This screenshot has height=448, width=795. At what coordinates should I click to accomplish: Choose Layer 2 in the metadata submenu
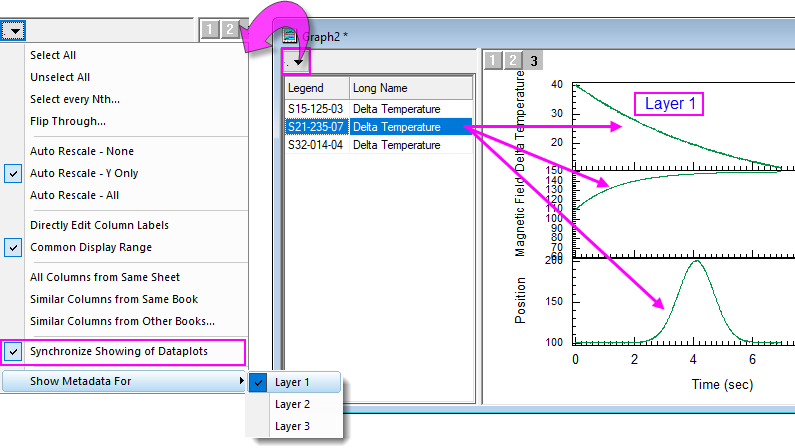click(293, 404)
